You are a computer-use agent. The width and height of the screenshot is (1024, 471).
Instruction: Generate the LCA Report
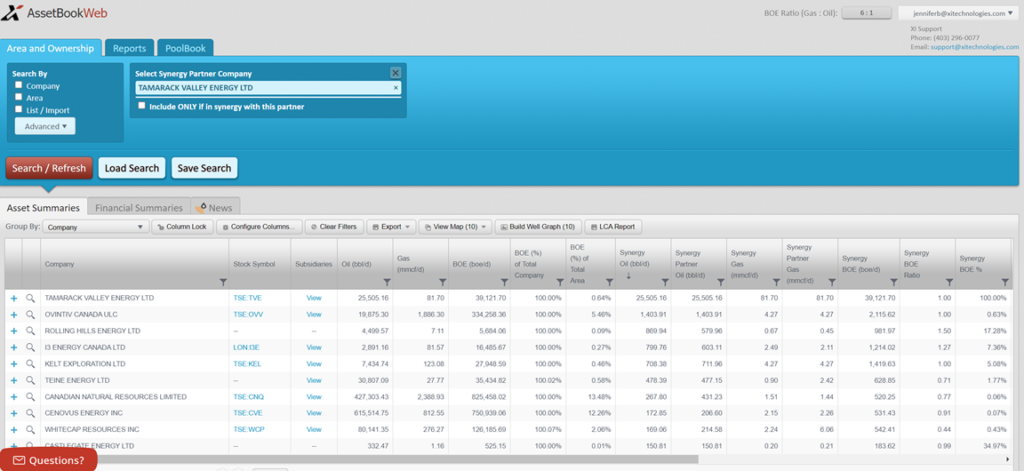point(613,227)
